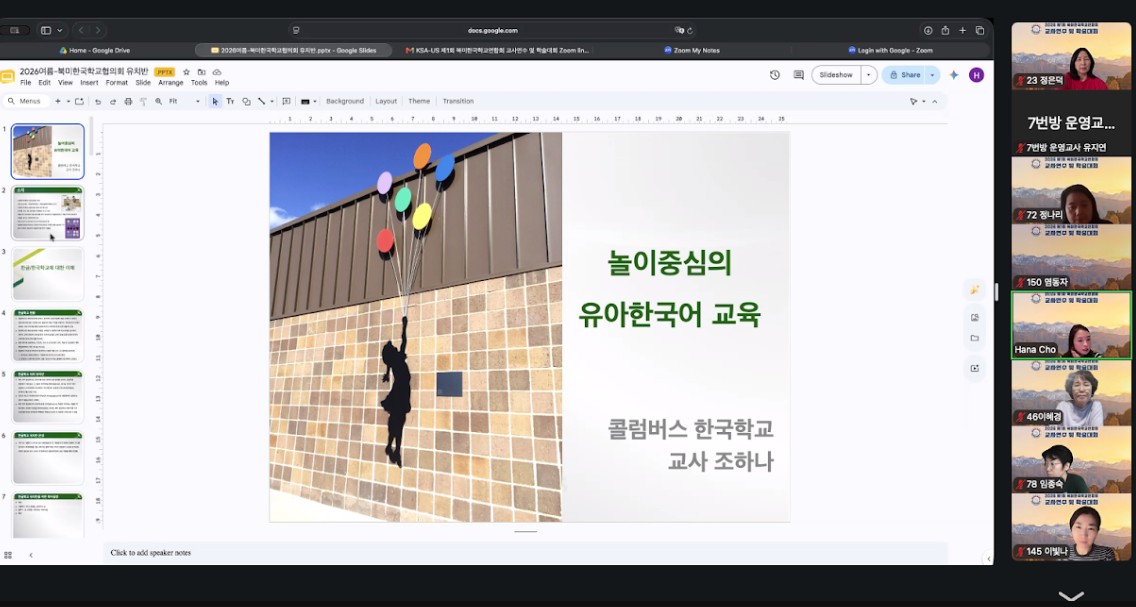Open the Safari sidebar dropdown chevron

pyautogui.click(x=59, y=30)
